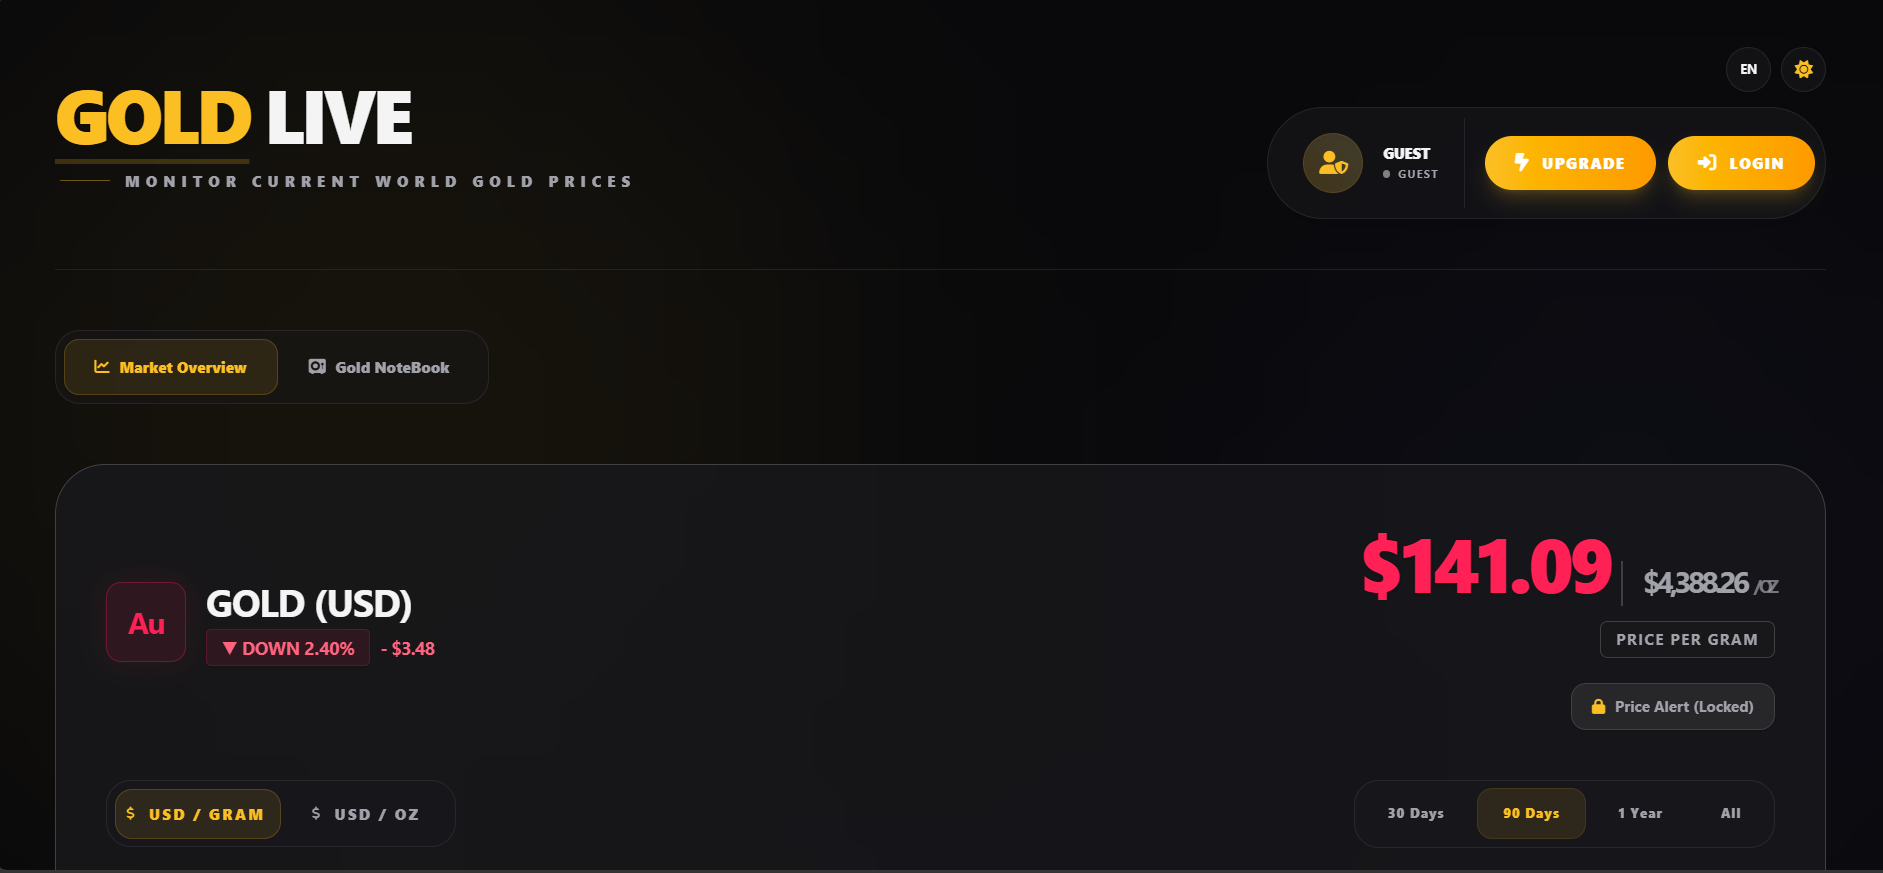This screenshot has width=1883, height=873.
Task: Select the 30 Days range
Action: [x=1415, y=813]
